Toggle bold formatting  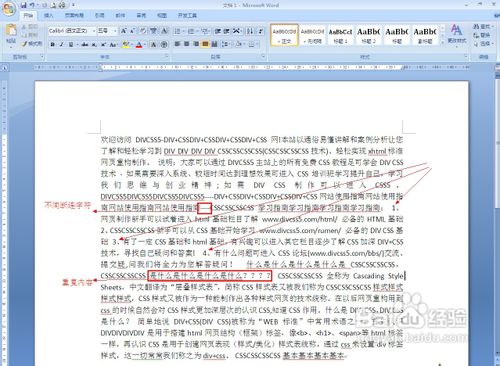point(52,44)
